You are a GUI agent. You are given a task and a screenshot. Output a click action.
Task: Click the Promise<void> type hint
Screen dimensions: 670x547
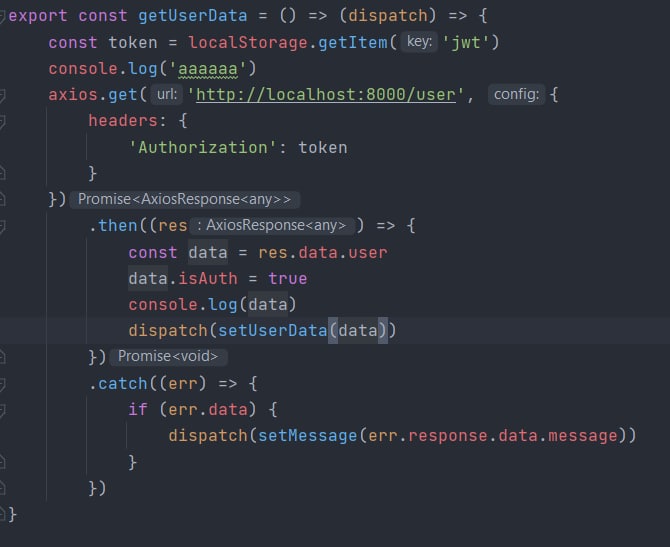pos(168,356)
